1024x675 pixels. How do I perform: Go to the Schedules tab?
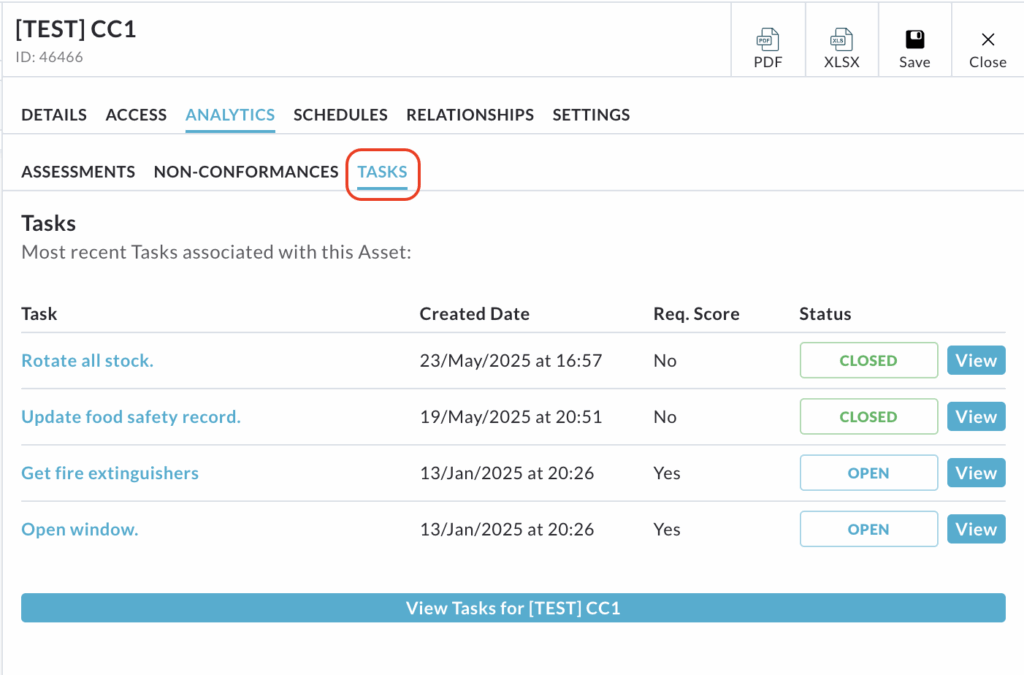(340, 115)
